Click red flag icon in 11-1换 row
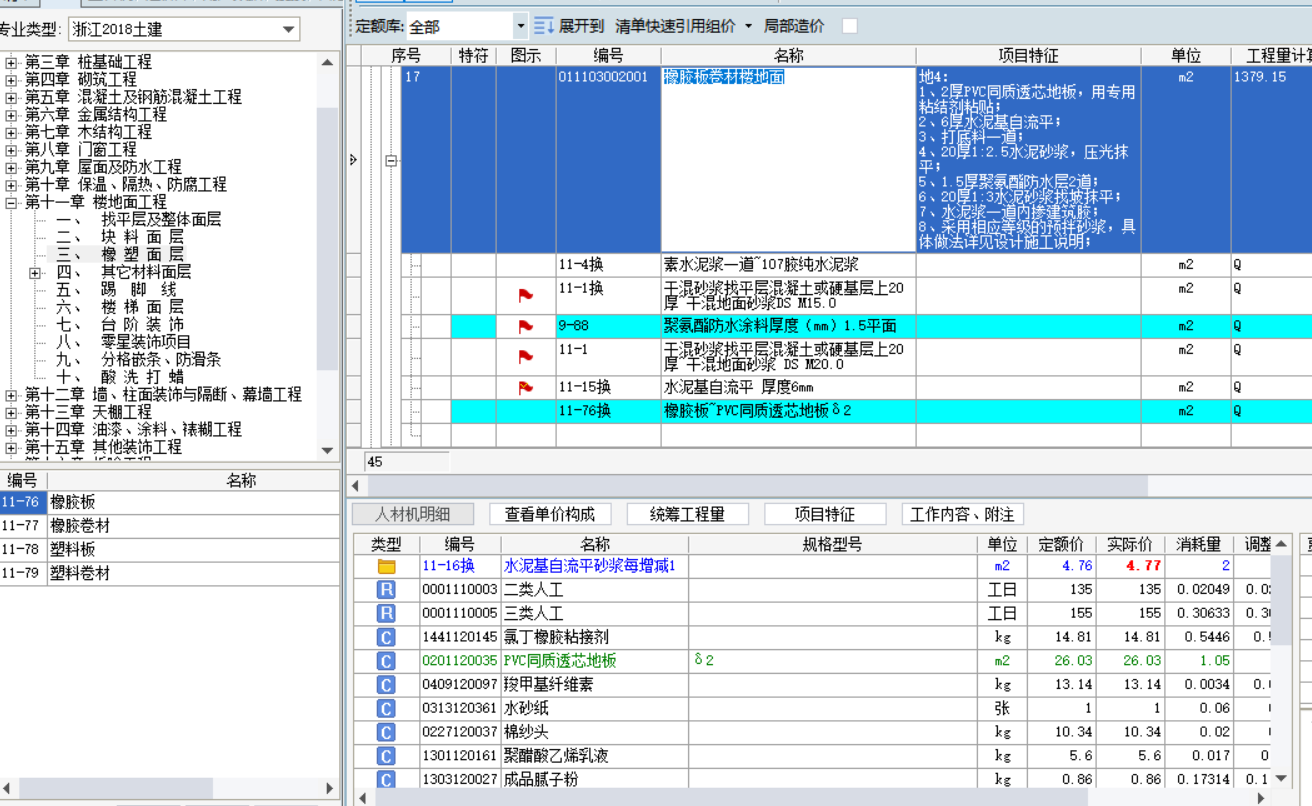 pyautogui.click(x=526, y=296)
